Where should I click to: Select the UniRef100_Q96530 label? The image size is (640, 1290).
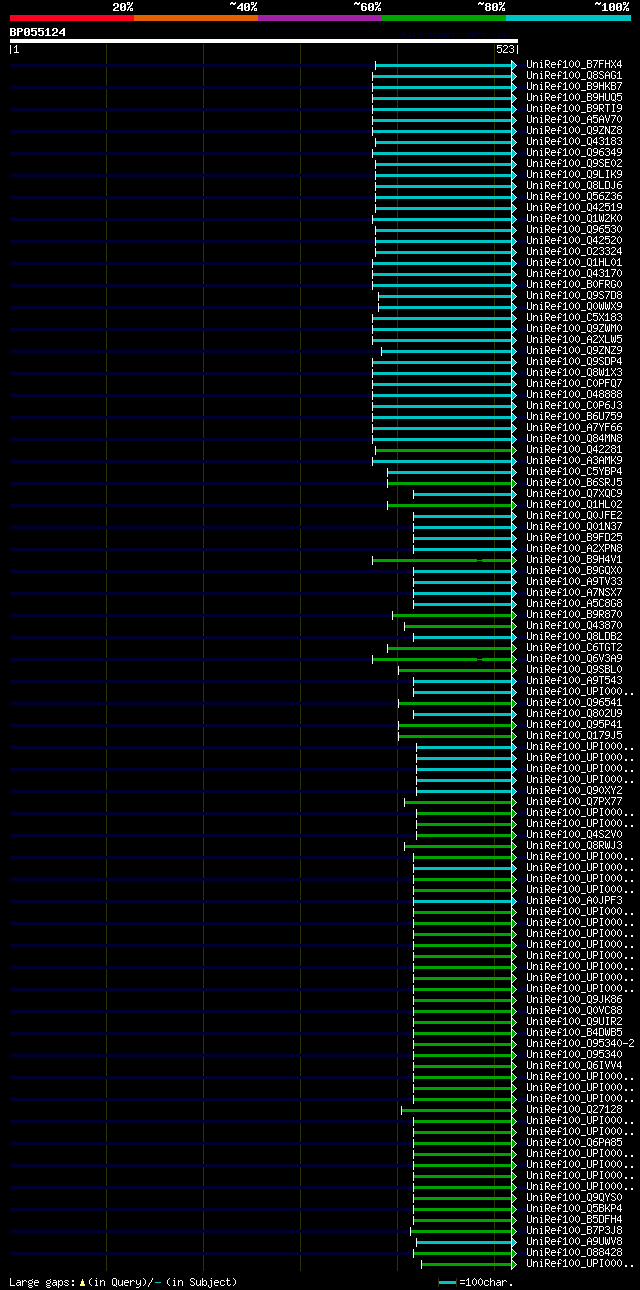coord(574,229)
